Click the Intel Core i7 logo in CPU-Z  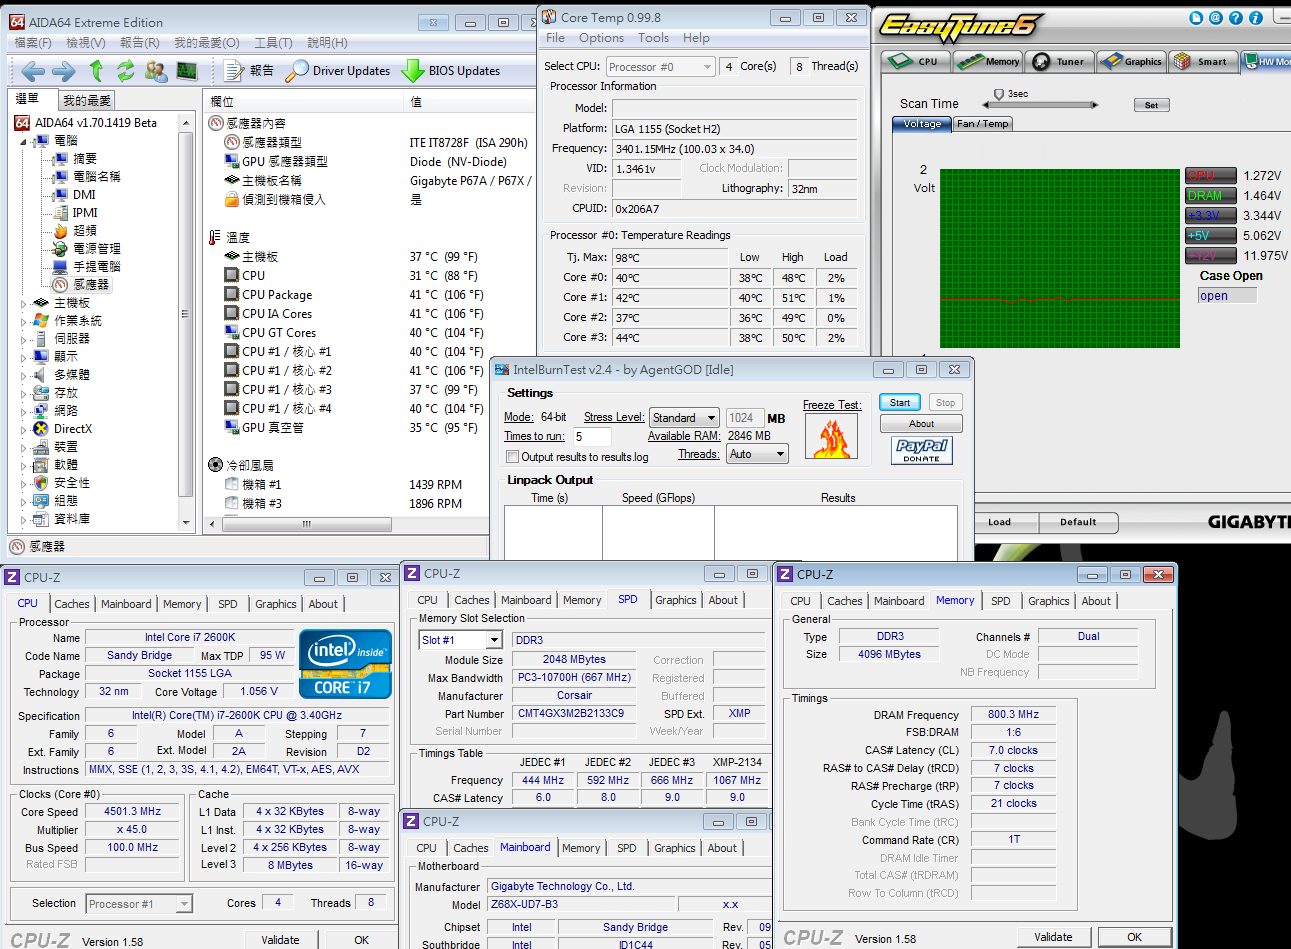346,664
